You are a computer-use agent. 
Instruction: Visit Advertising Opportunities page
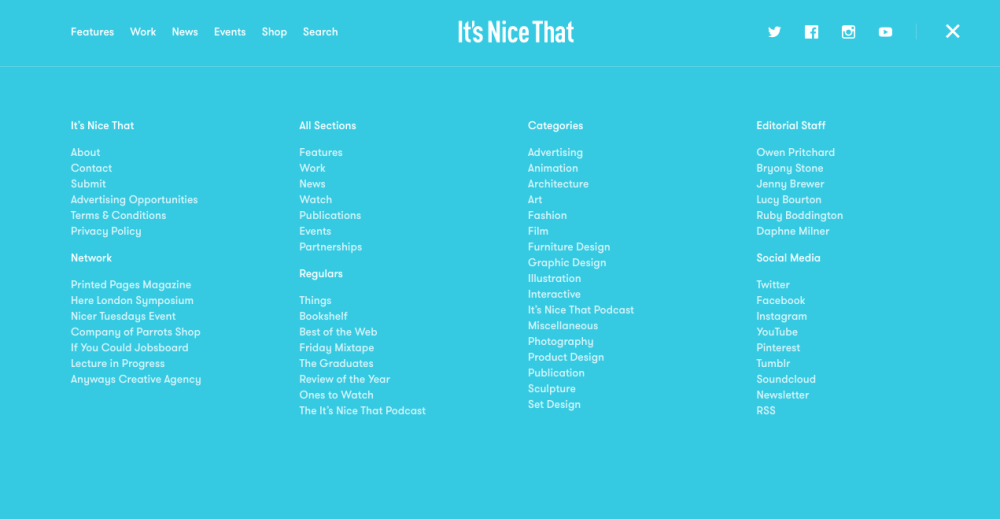tap(134, 200)
